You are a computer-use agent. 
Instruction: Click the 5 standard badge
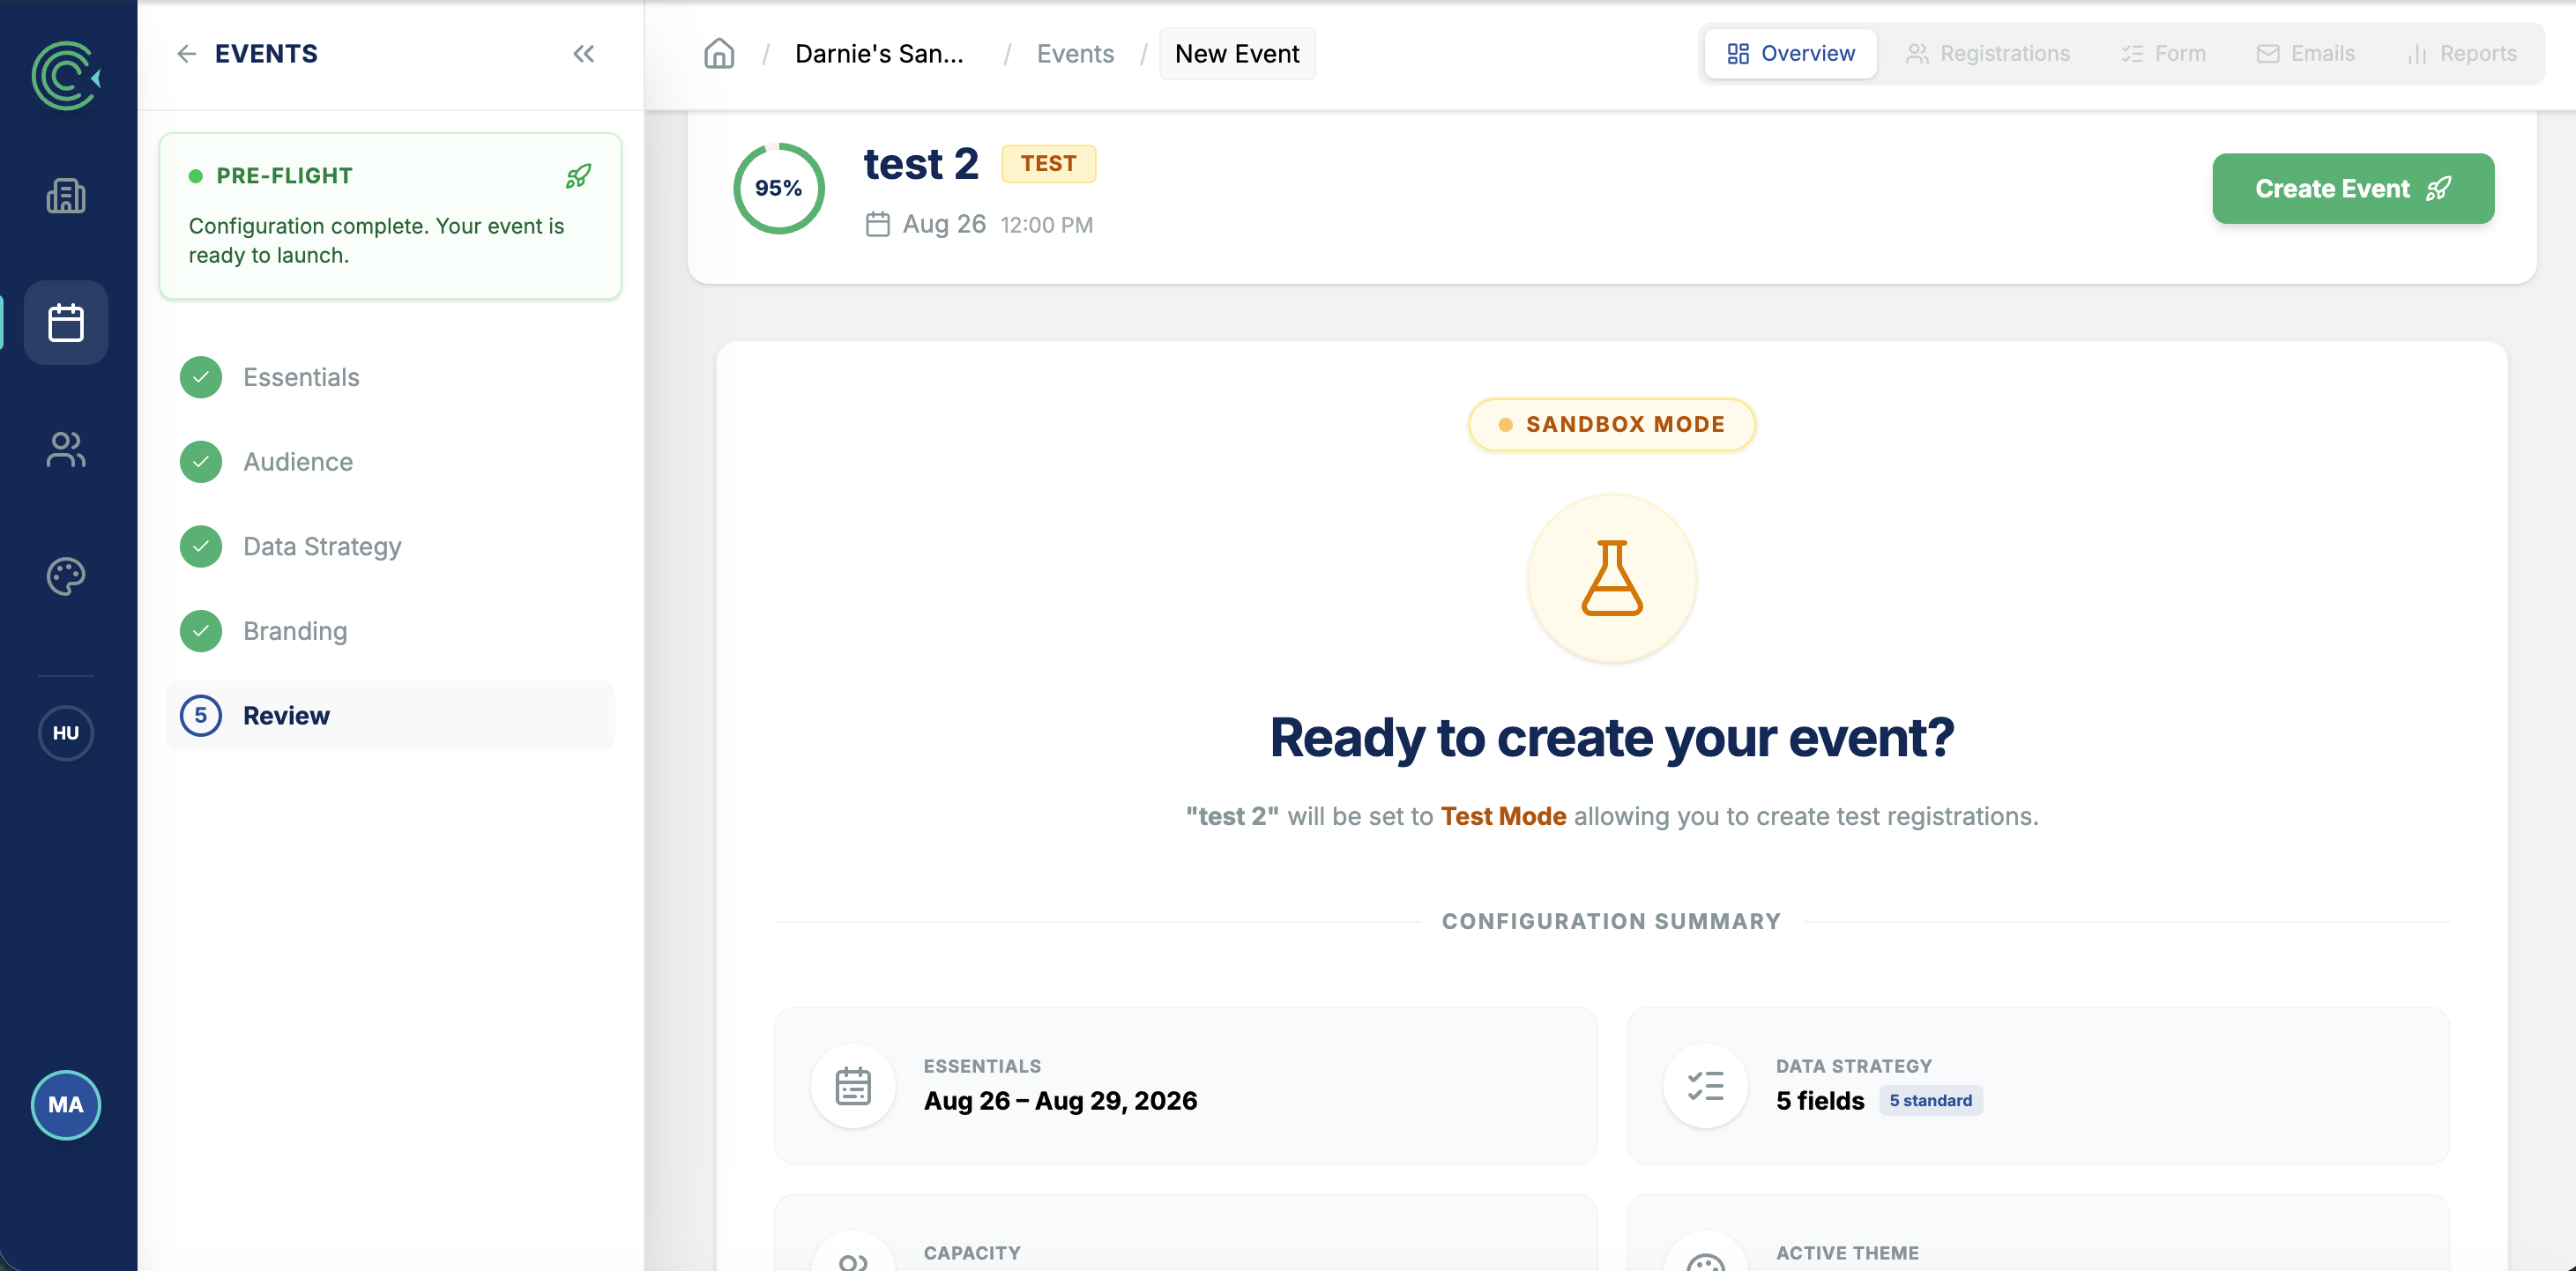pos(1930,1101)
